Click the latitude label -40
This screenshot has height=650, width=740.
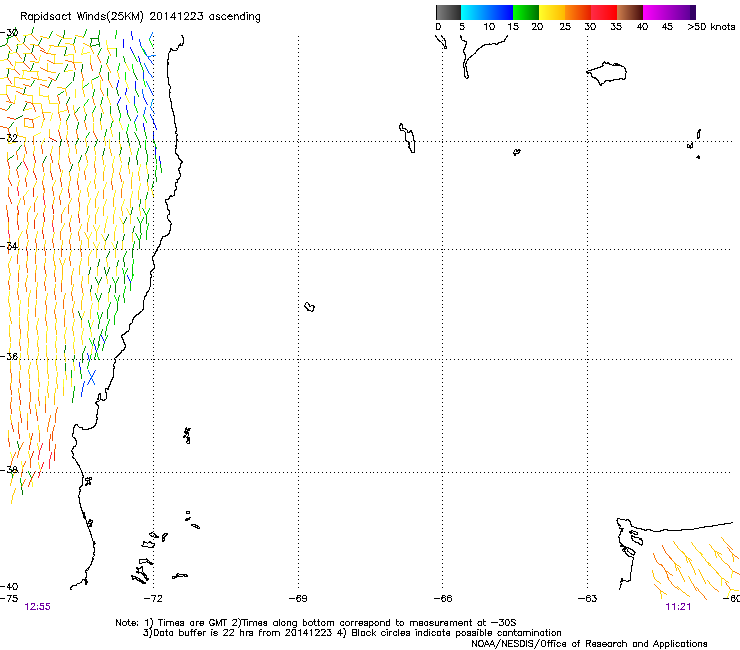click(x=9, y=586)
